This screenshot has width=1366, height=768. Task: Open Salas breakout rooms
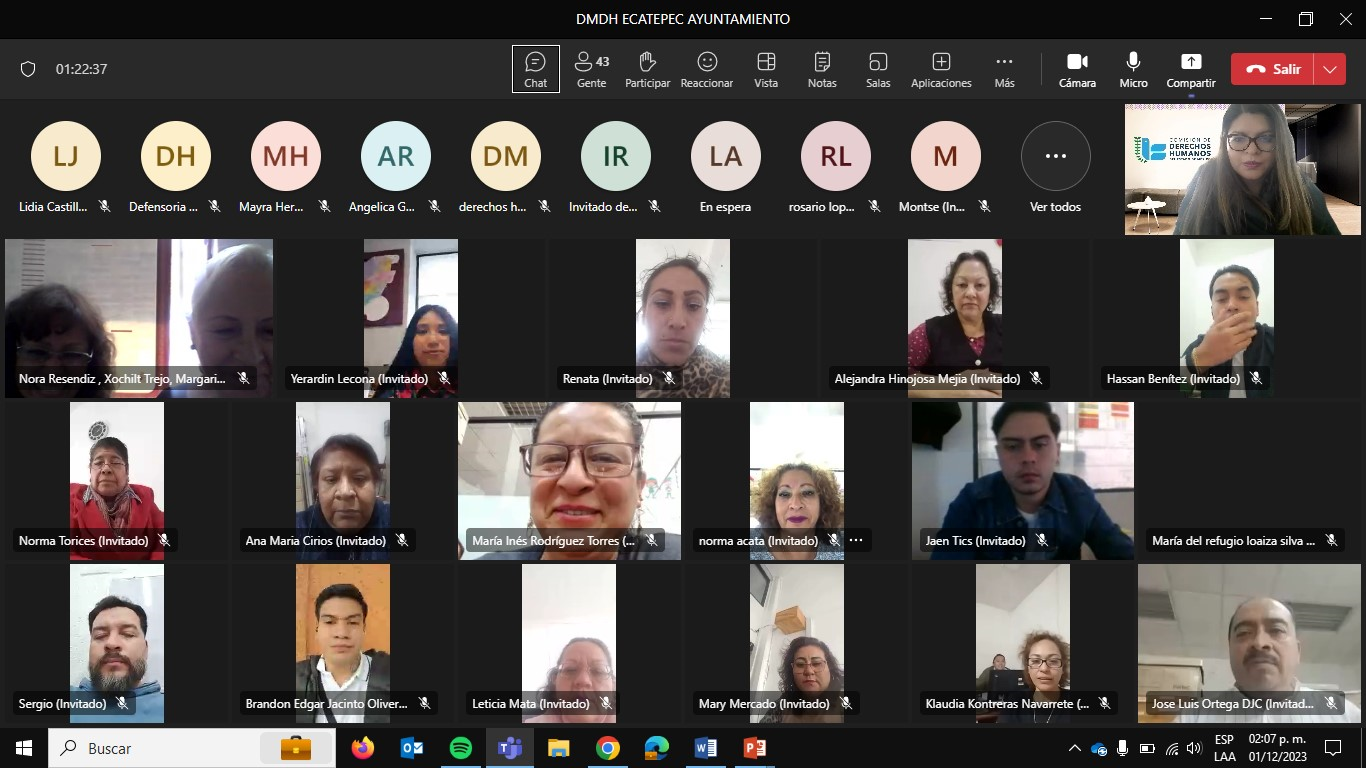click(x=878, y=69)
